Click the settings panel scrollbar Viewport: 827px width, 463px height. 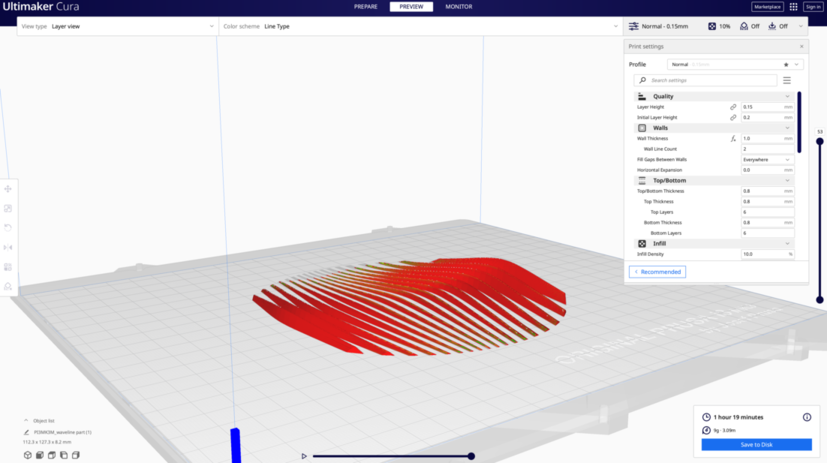pyautogui.click(x=800, y=122)
